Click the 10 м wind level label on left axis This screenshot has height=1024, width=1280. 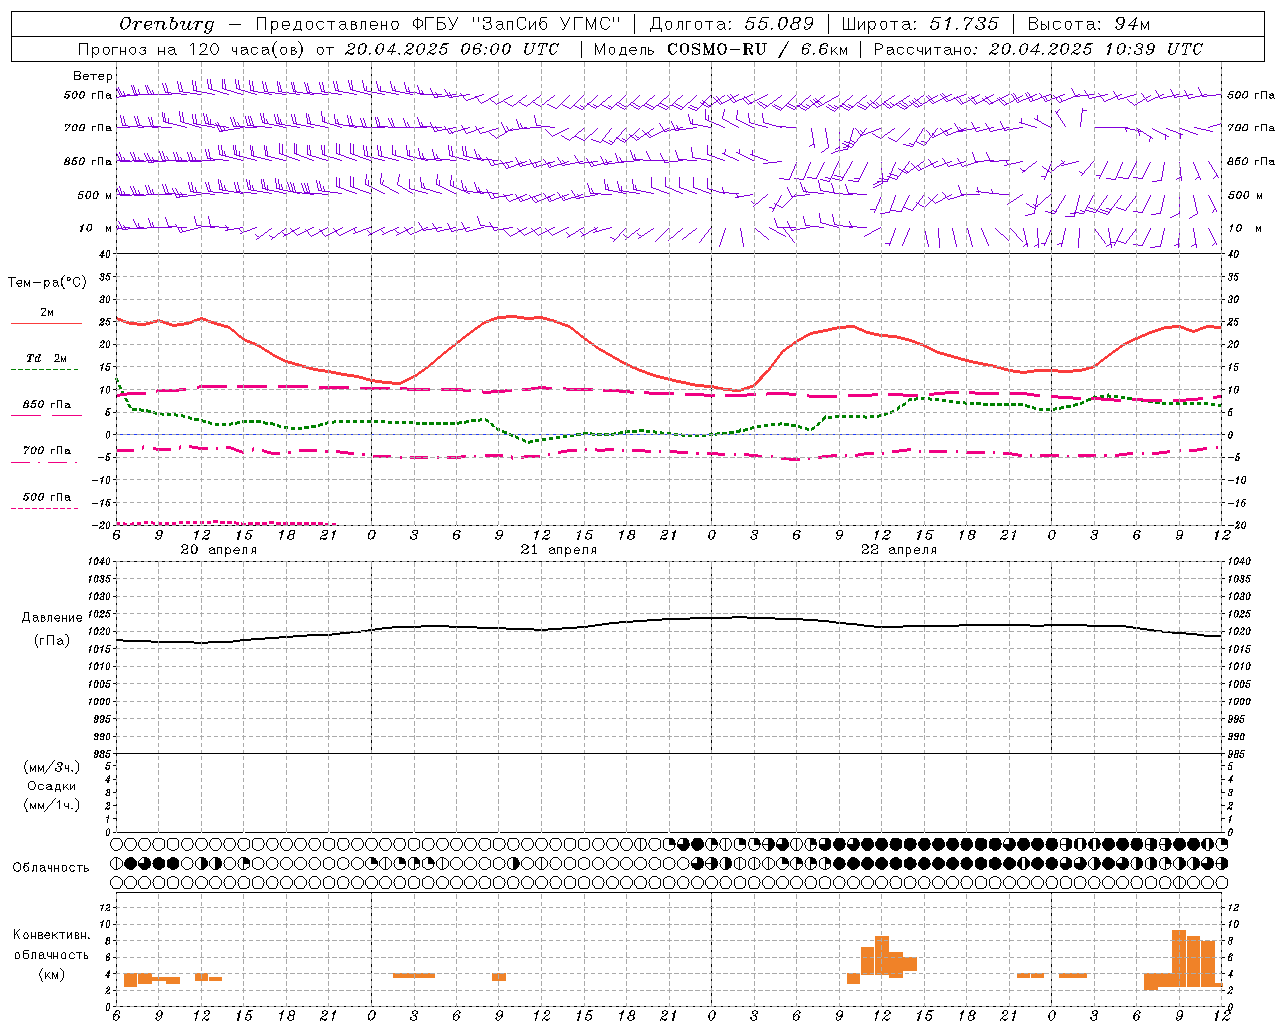(x=95, y=228)
